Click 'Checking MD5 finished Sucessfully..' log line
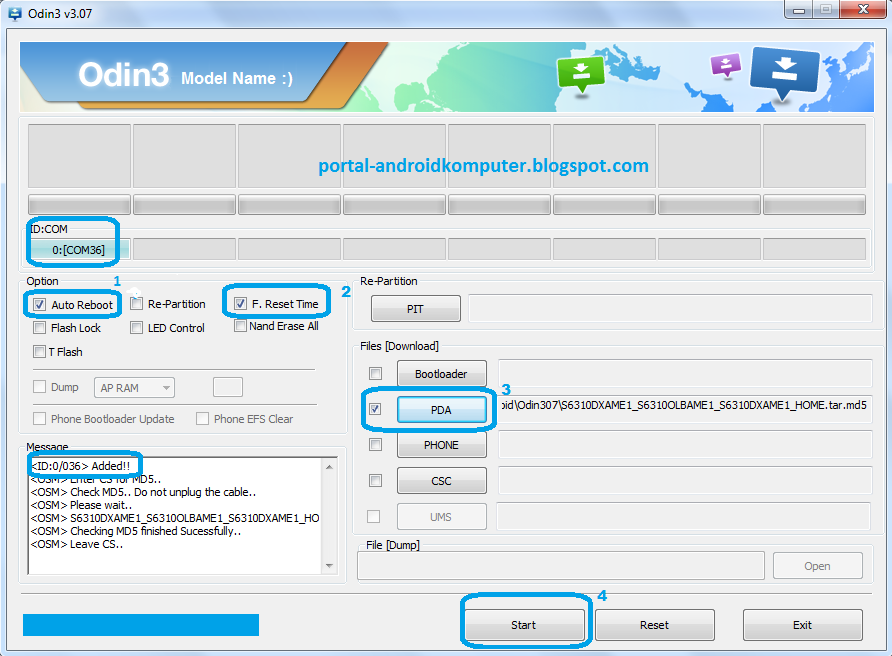Viewport: 892px width, 656px height. click(136, 531)
